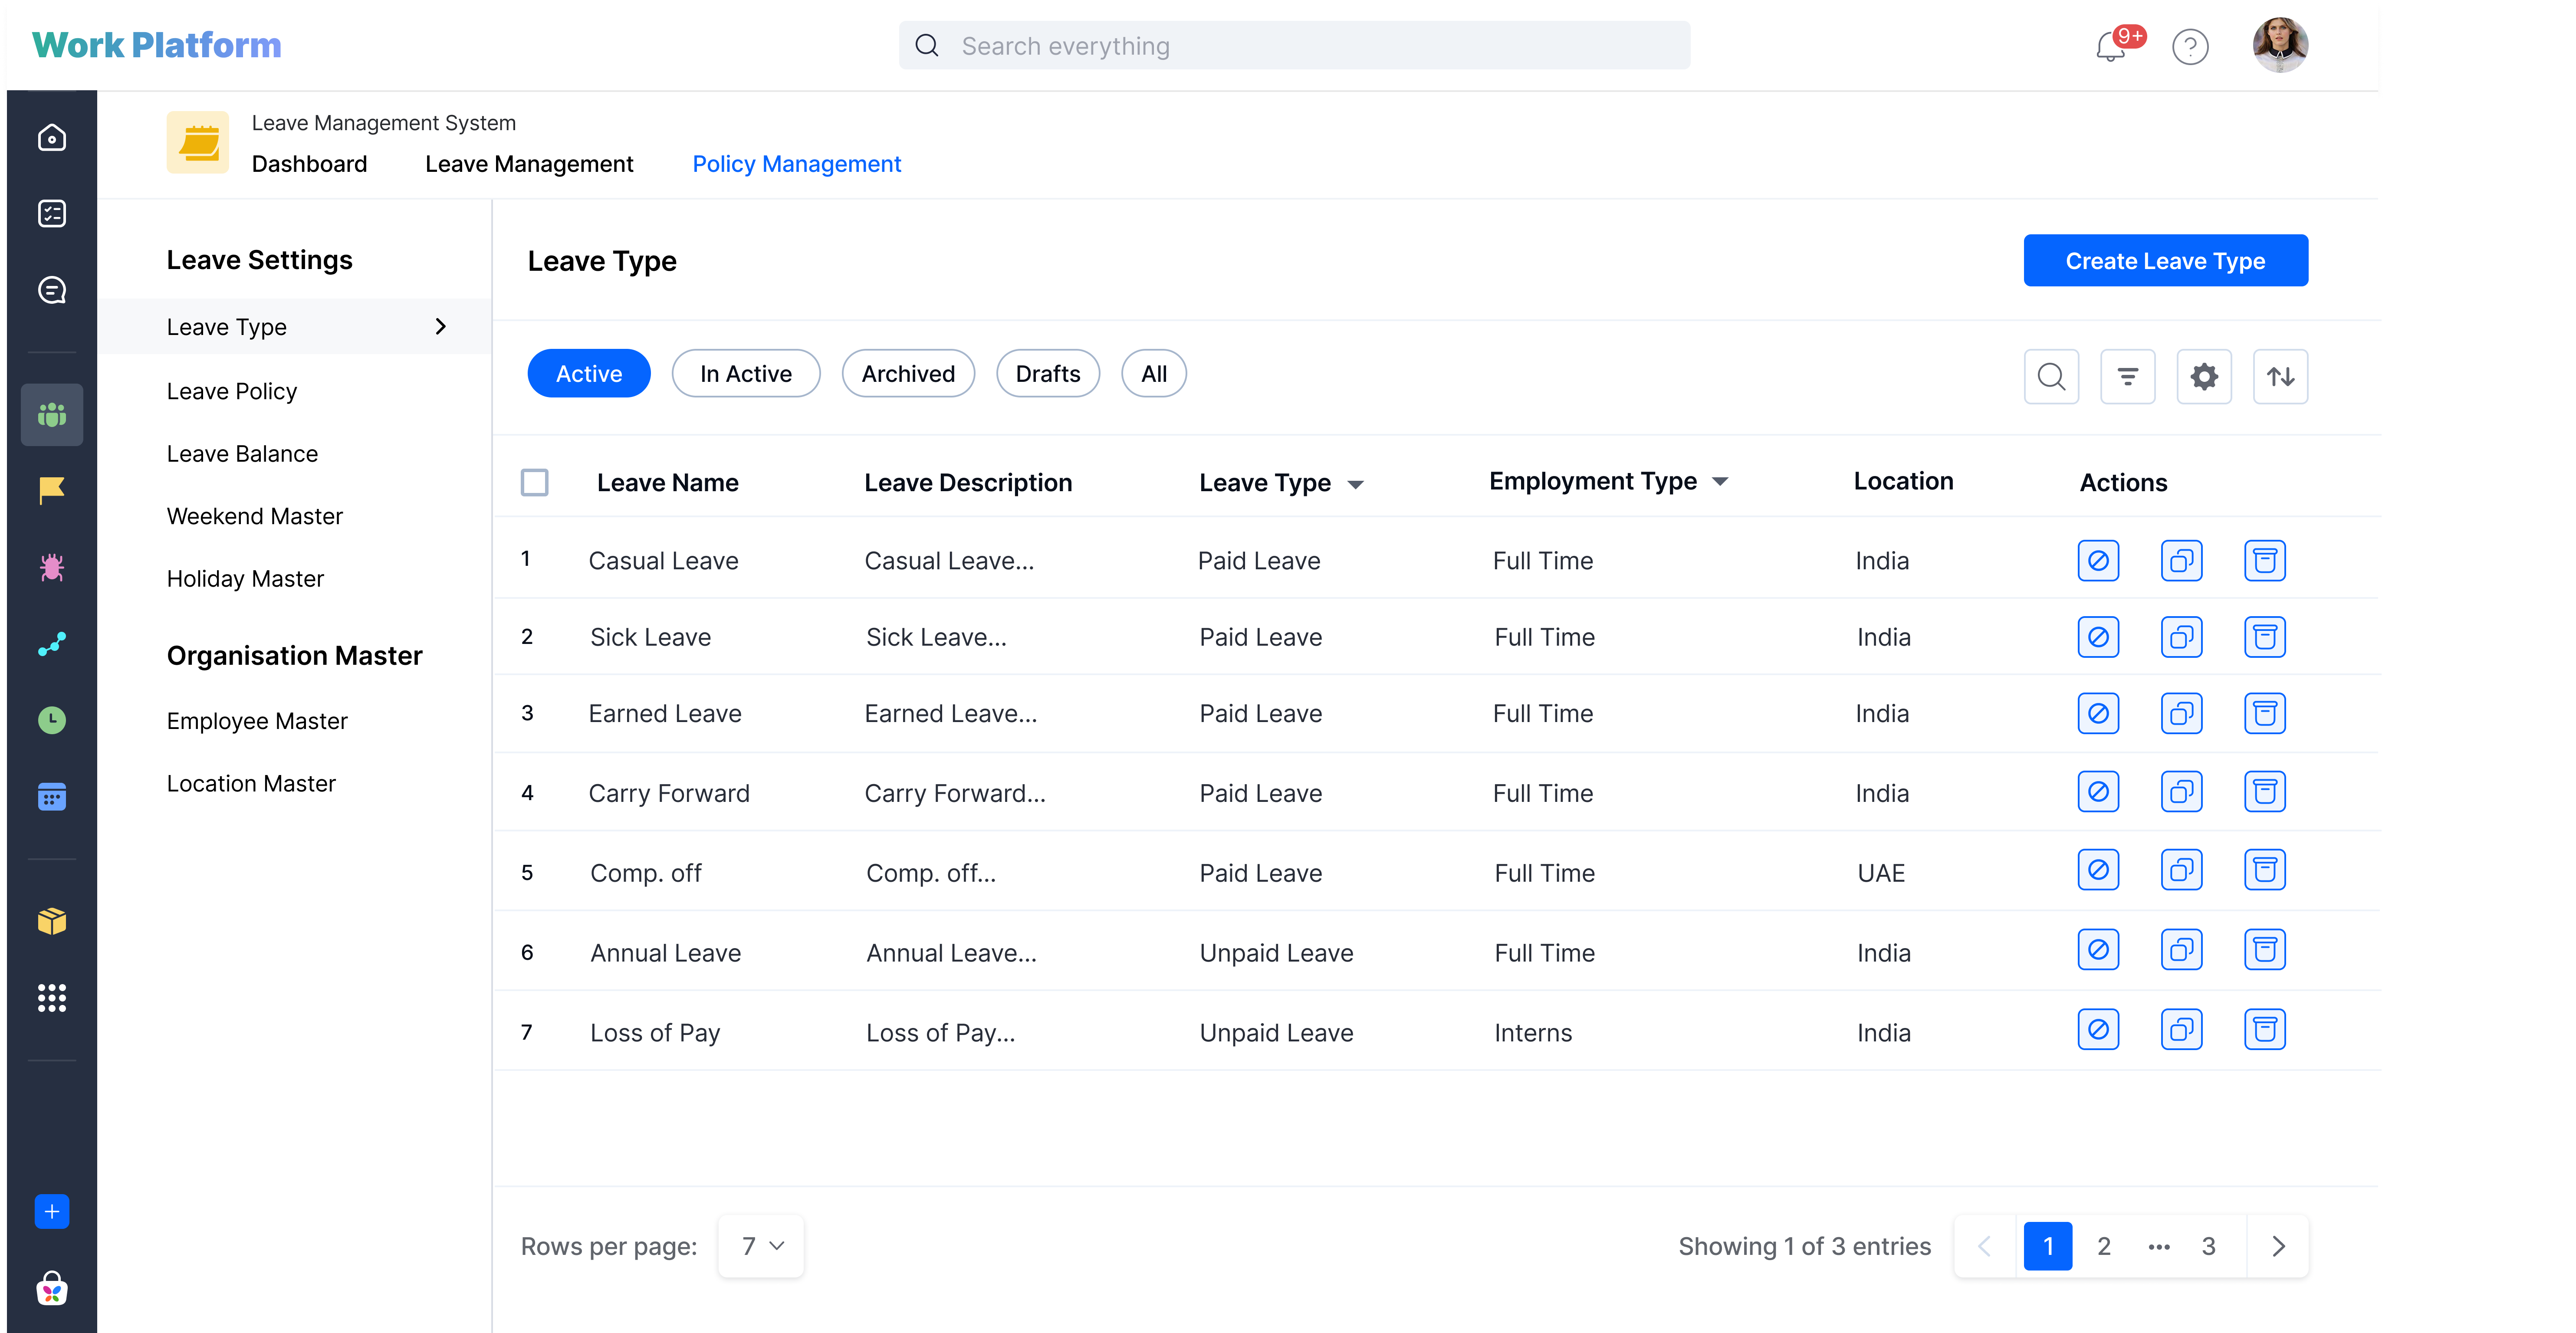The width and height of the screenshot is (2576, 1333).
Task: Select the Archived filter pill
Action: tap(908, 374)
